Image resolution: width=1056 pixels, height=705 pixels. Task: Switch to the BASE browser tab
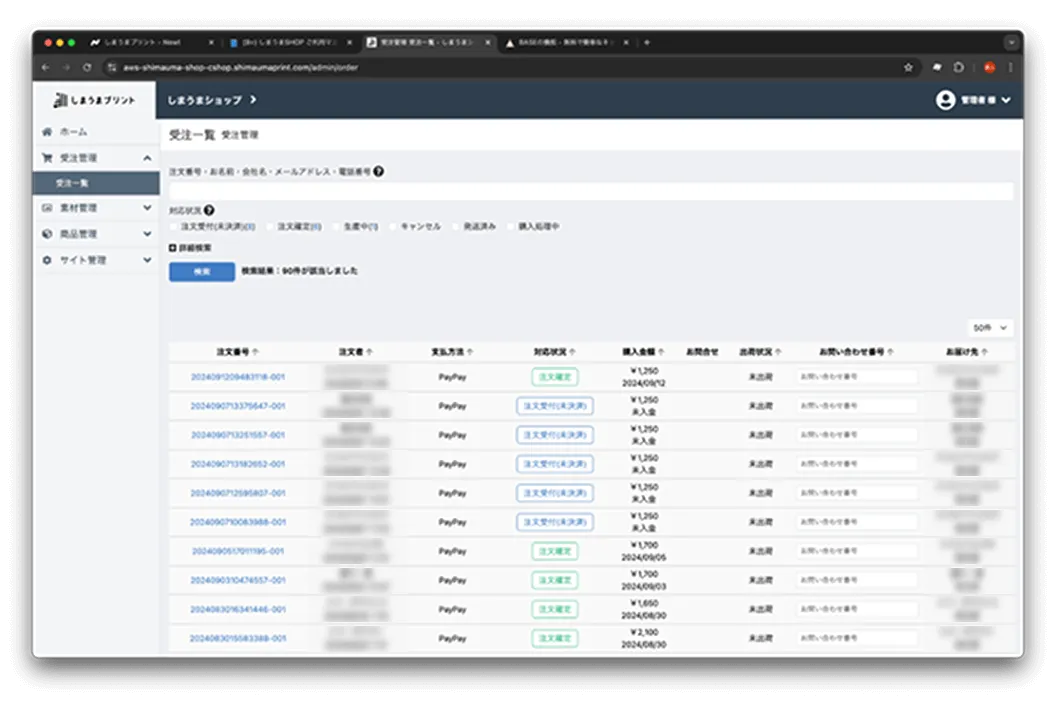click(563, 43)
